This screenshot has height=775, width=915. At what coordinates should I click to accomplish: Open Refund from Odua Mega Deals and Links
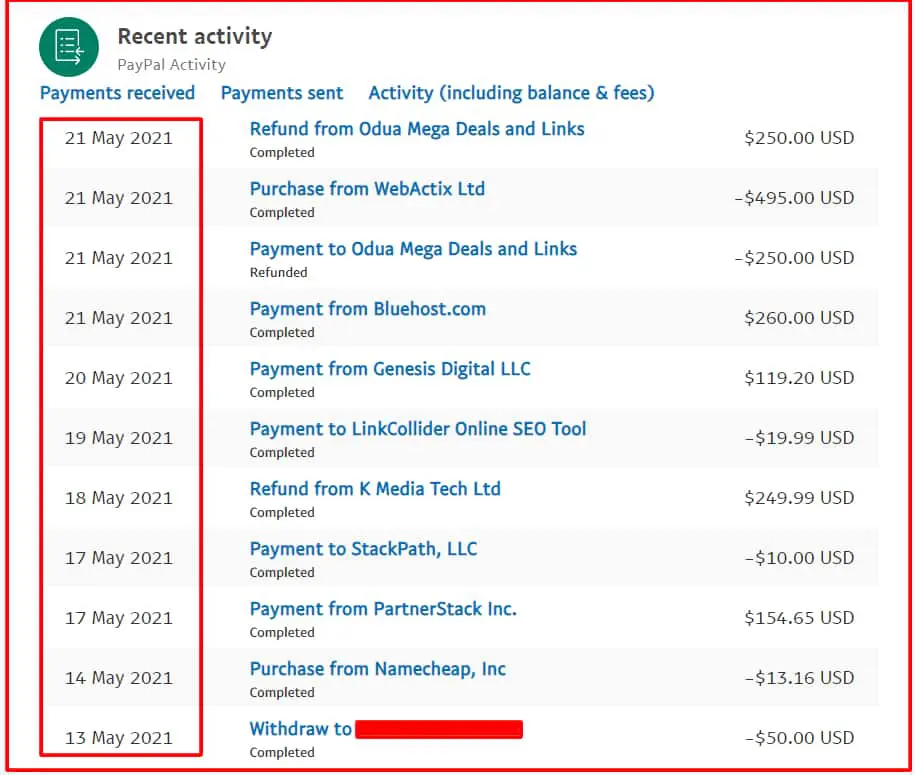click(416, 129)
